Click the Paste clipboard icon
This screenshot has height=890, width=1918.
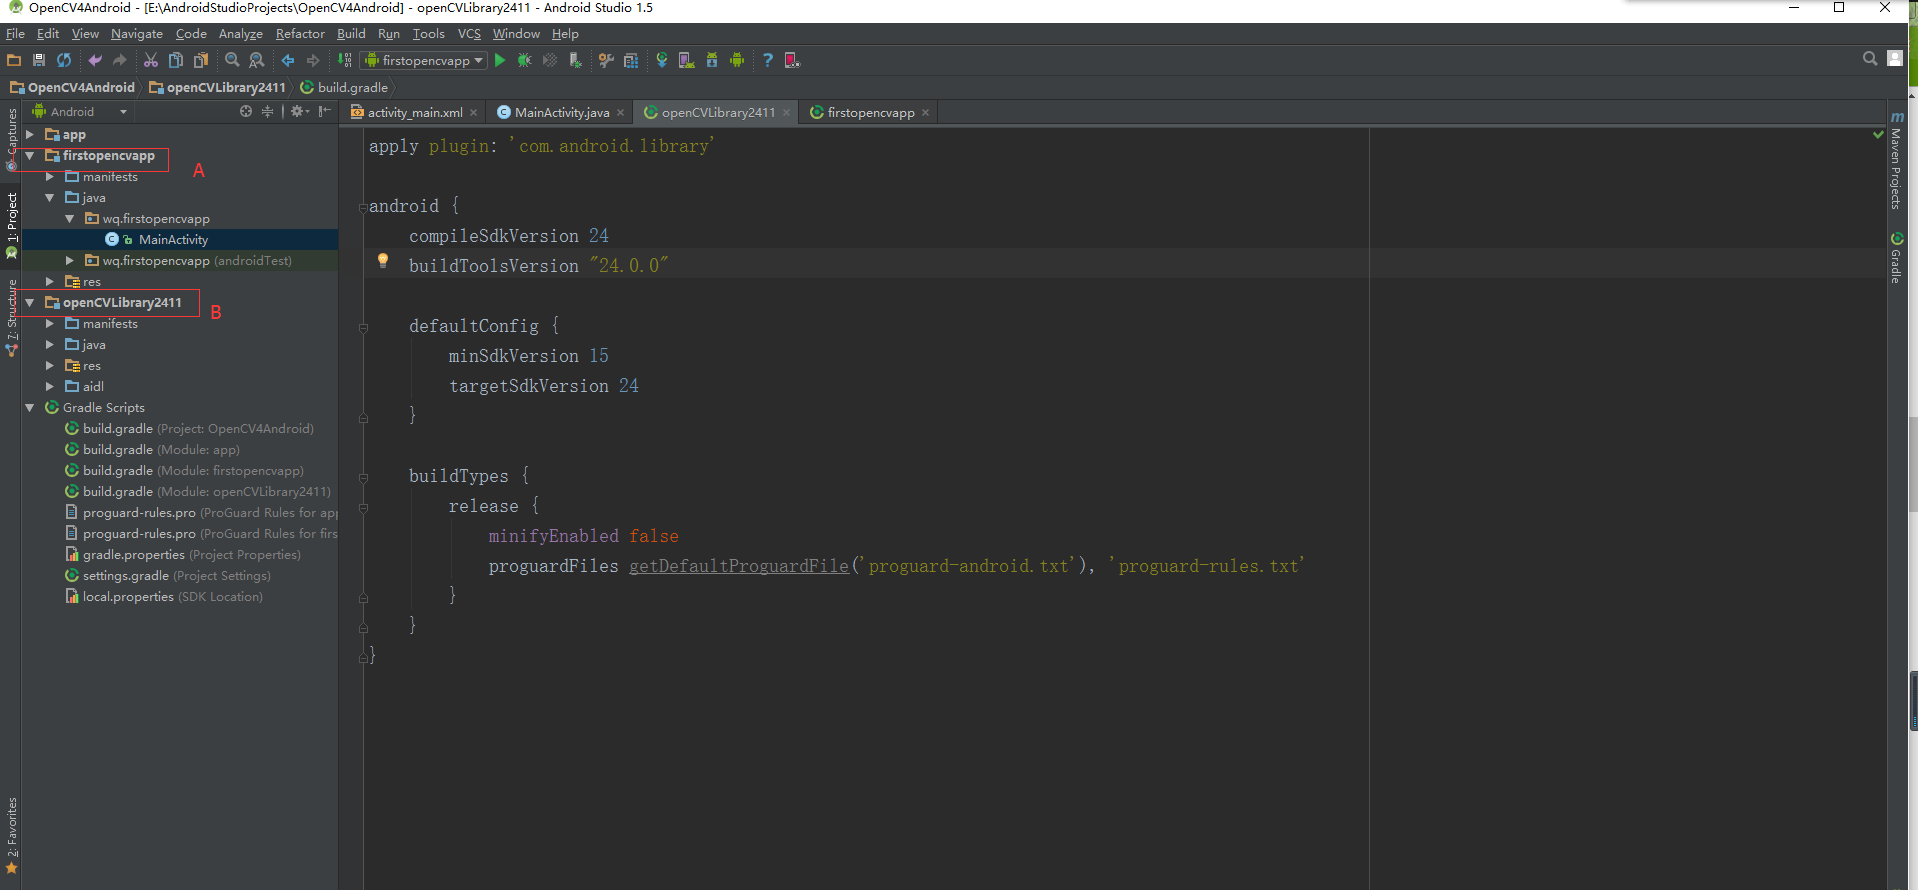[201, 60]
